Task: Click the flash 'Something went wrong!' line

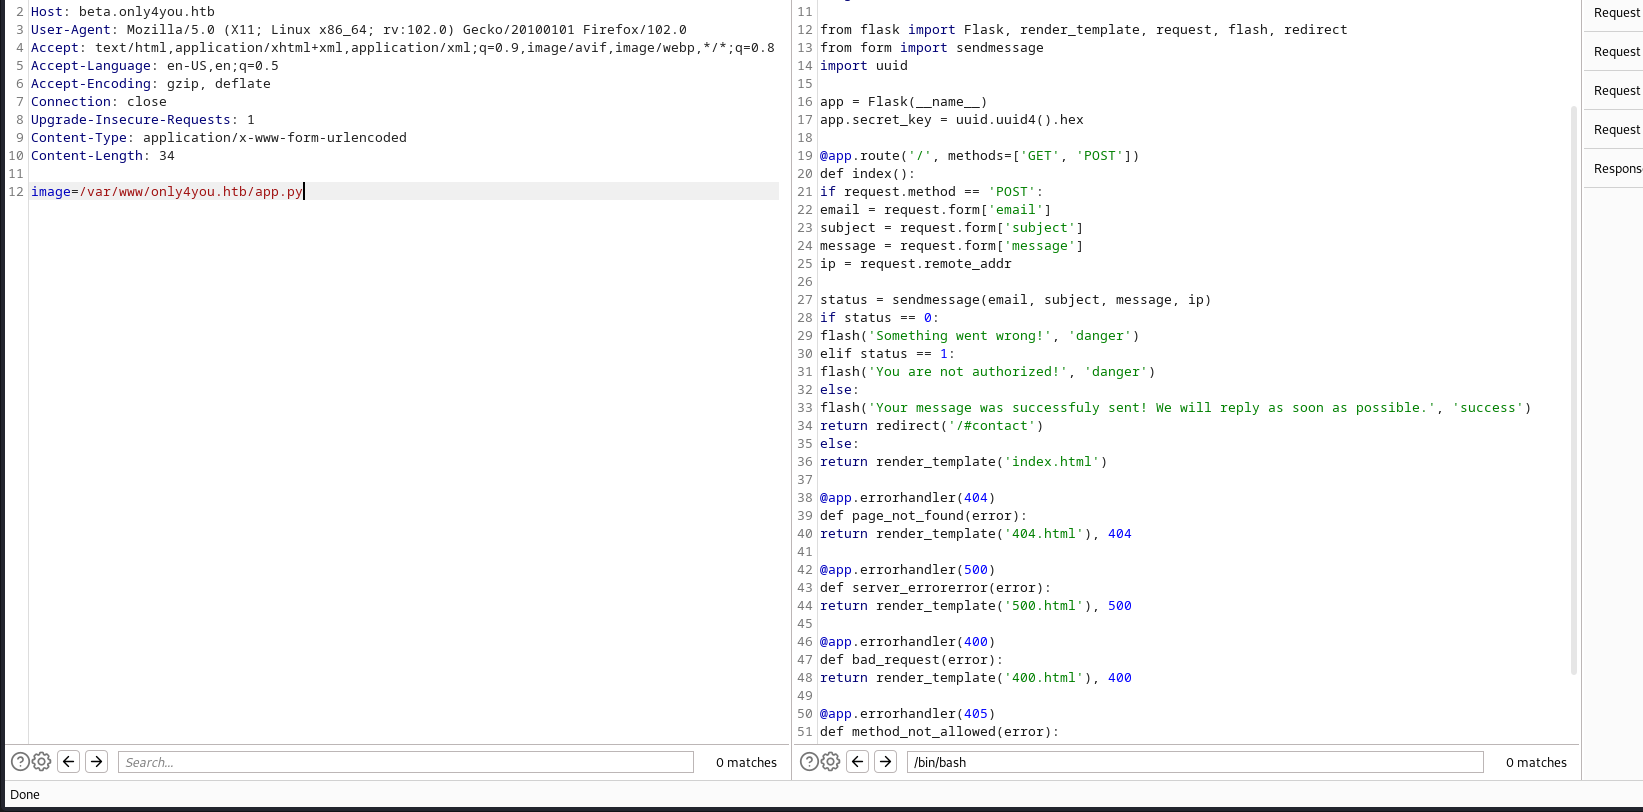Action: (980, 336)
